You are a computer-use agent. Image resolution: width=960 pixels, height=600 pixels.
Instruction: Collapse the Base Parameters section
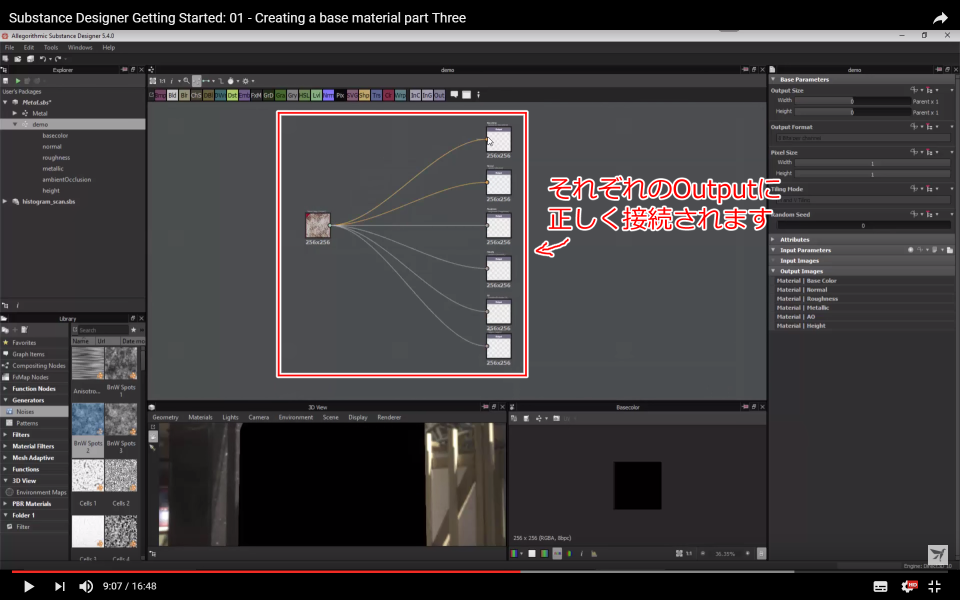click(773, 80)
